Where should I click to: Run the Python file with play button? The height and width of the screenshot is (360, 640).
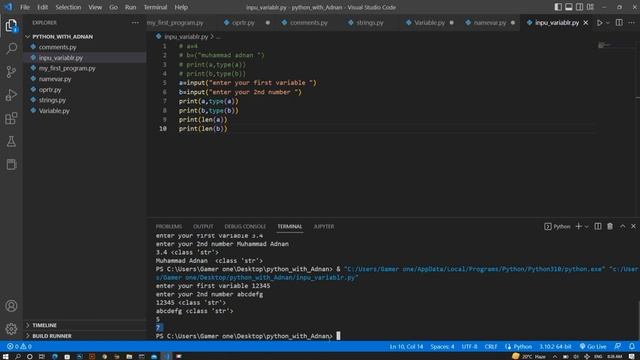point(599,23)
